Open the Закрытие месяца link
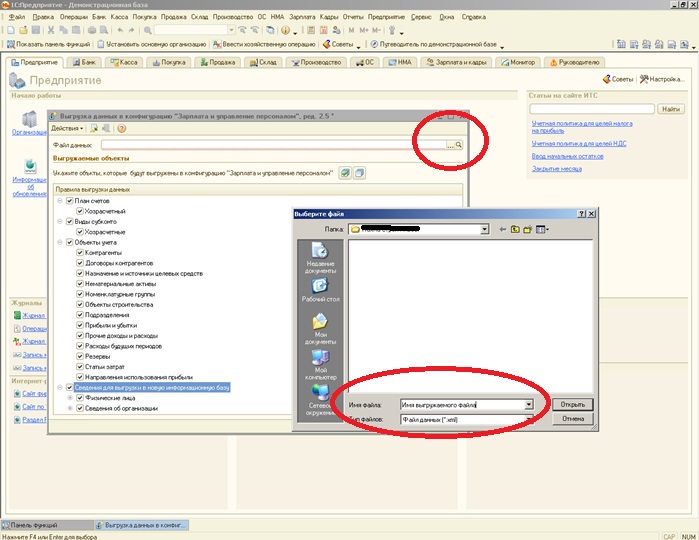This screenshot has width=699, height=540. point(557,169)
